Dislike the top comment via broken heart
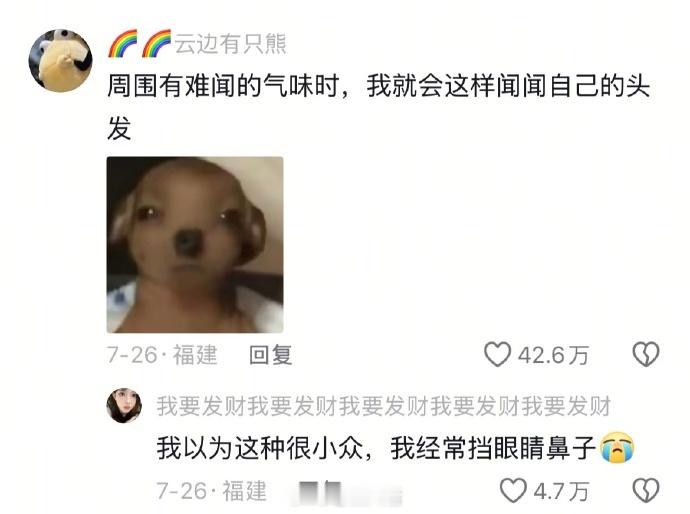 (646, 354)
